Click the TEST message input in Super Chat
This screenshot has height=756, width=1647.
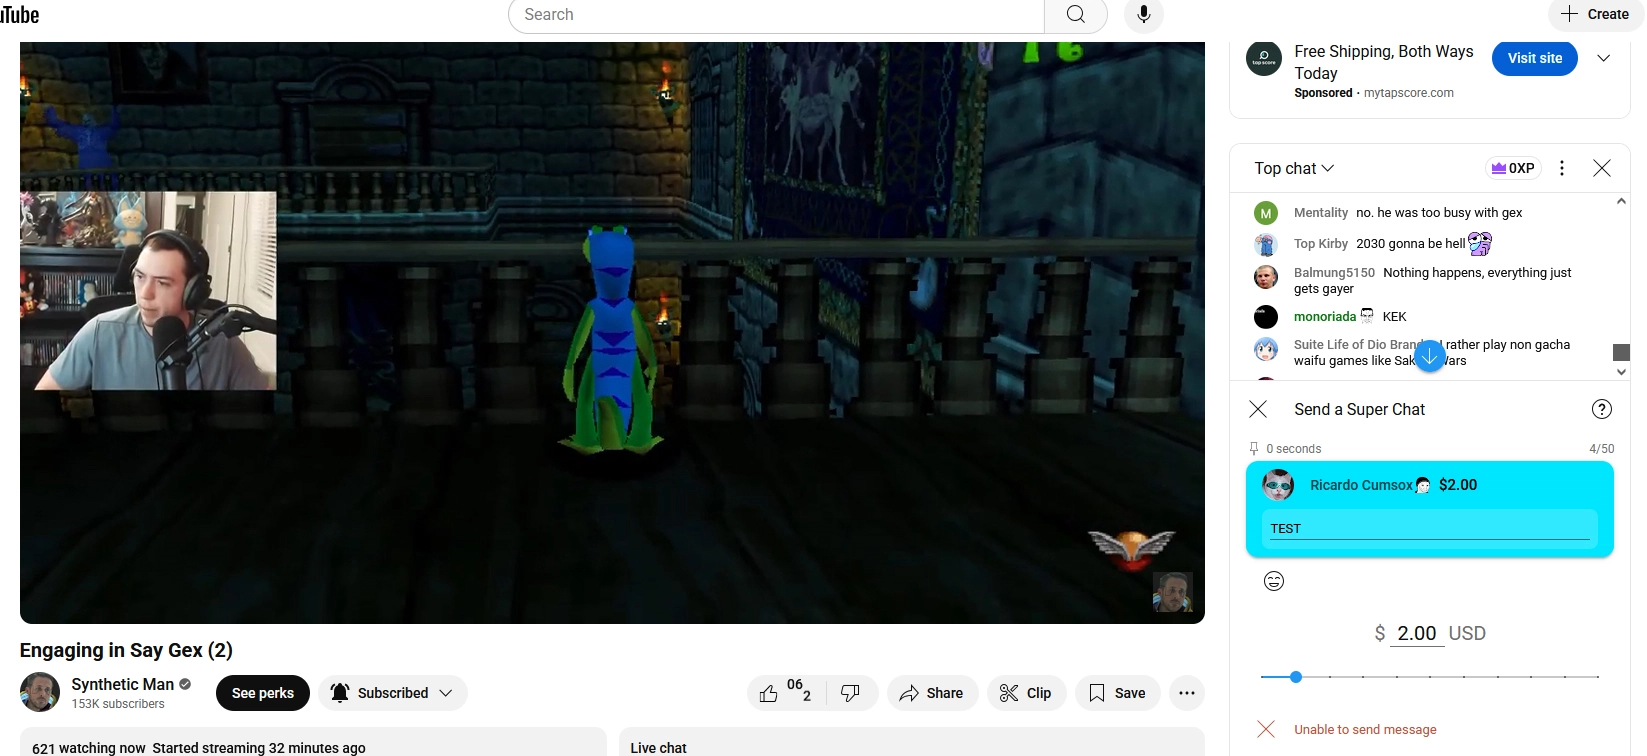1430,528
